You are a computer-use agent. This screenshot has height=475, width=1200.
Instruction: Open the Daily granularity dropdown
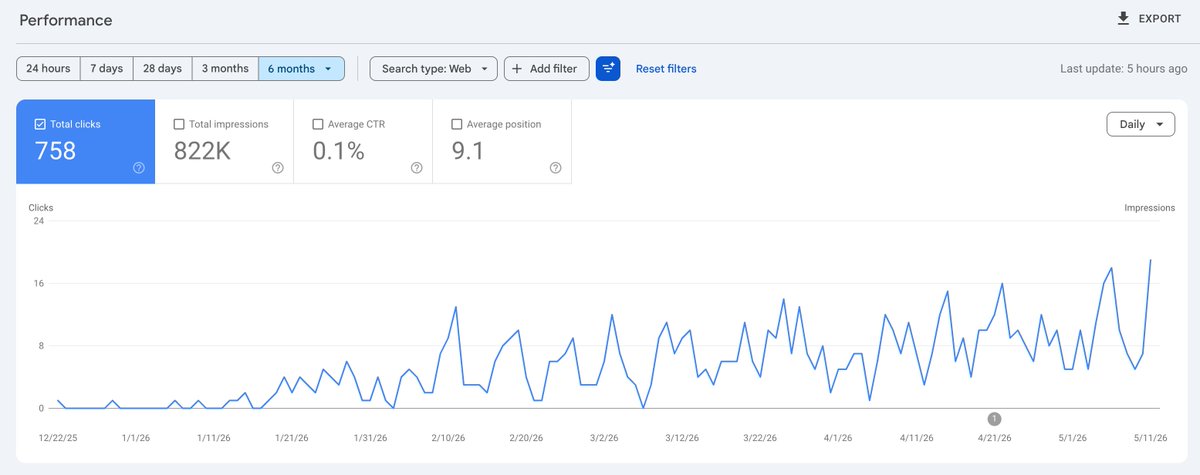point(1140,125)
